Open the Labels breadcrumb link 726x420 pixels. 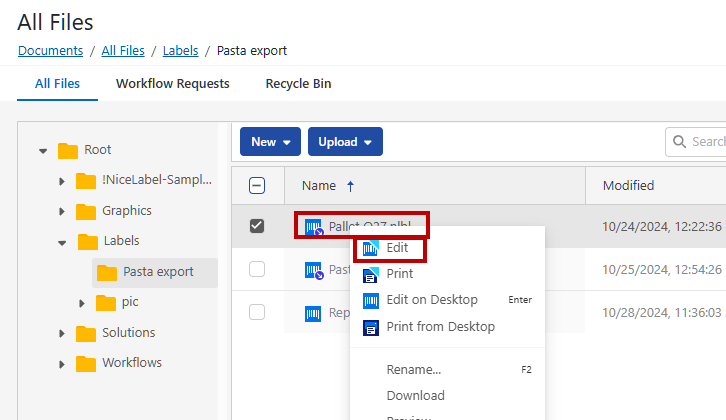181,50
